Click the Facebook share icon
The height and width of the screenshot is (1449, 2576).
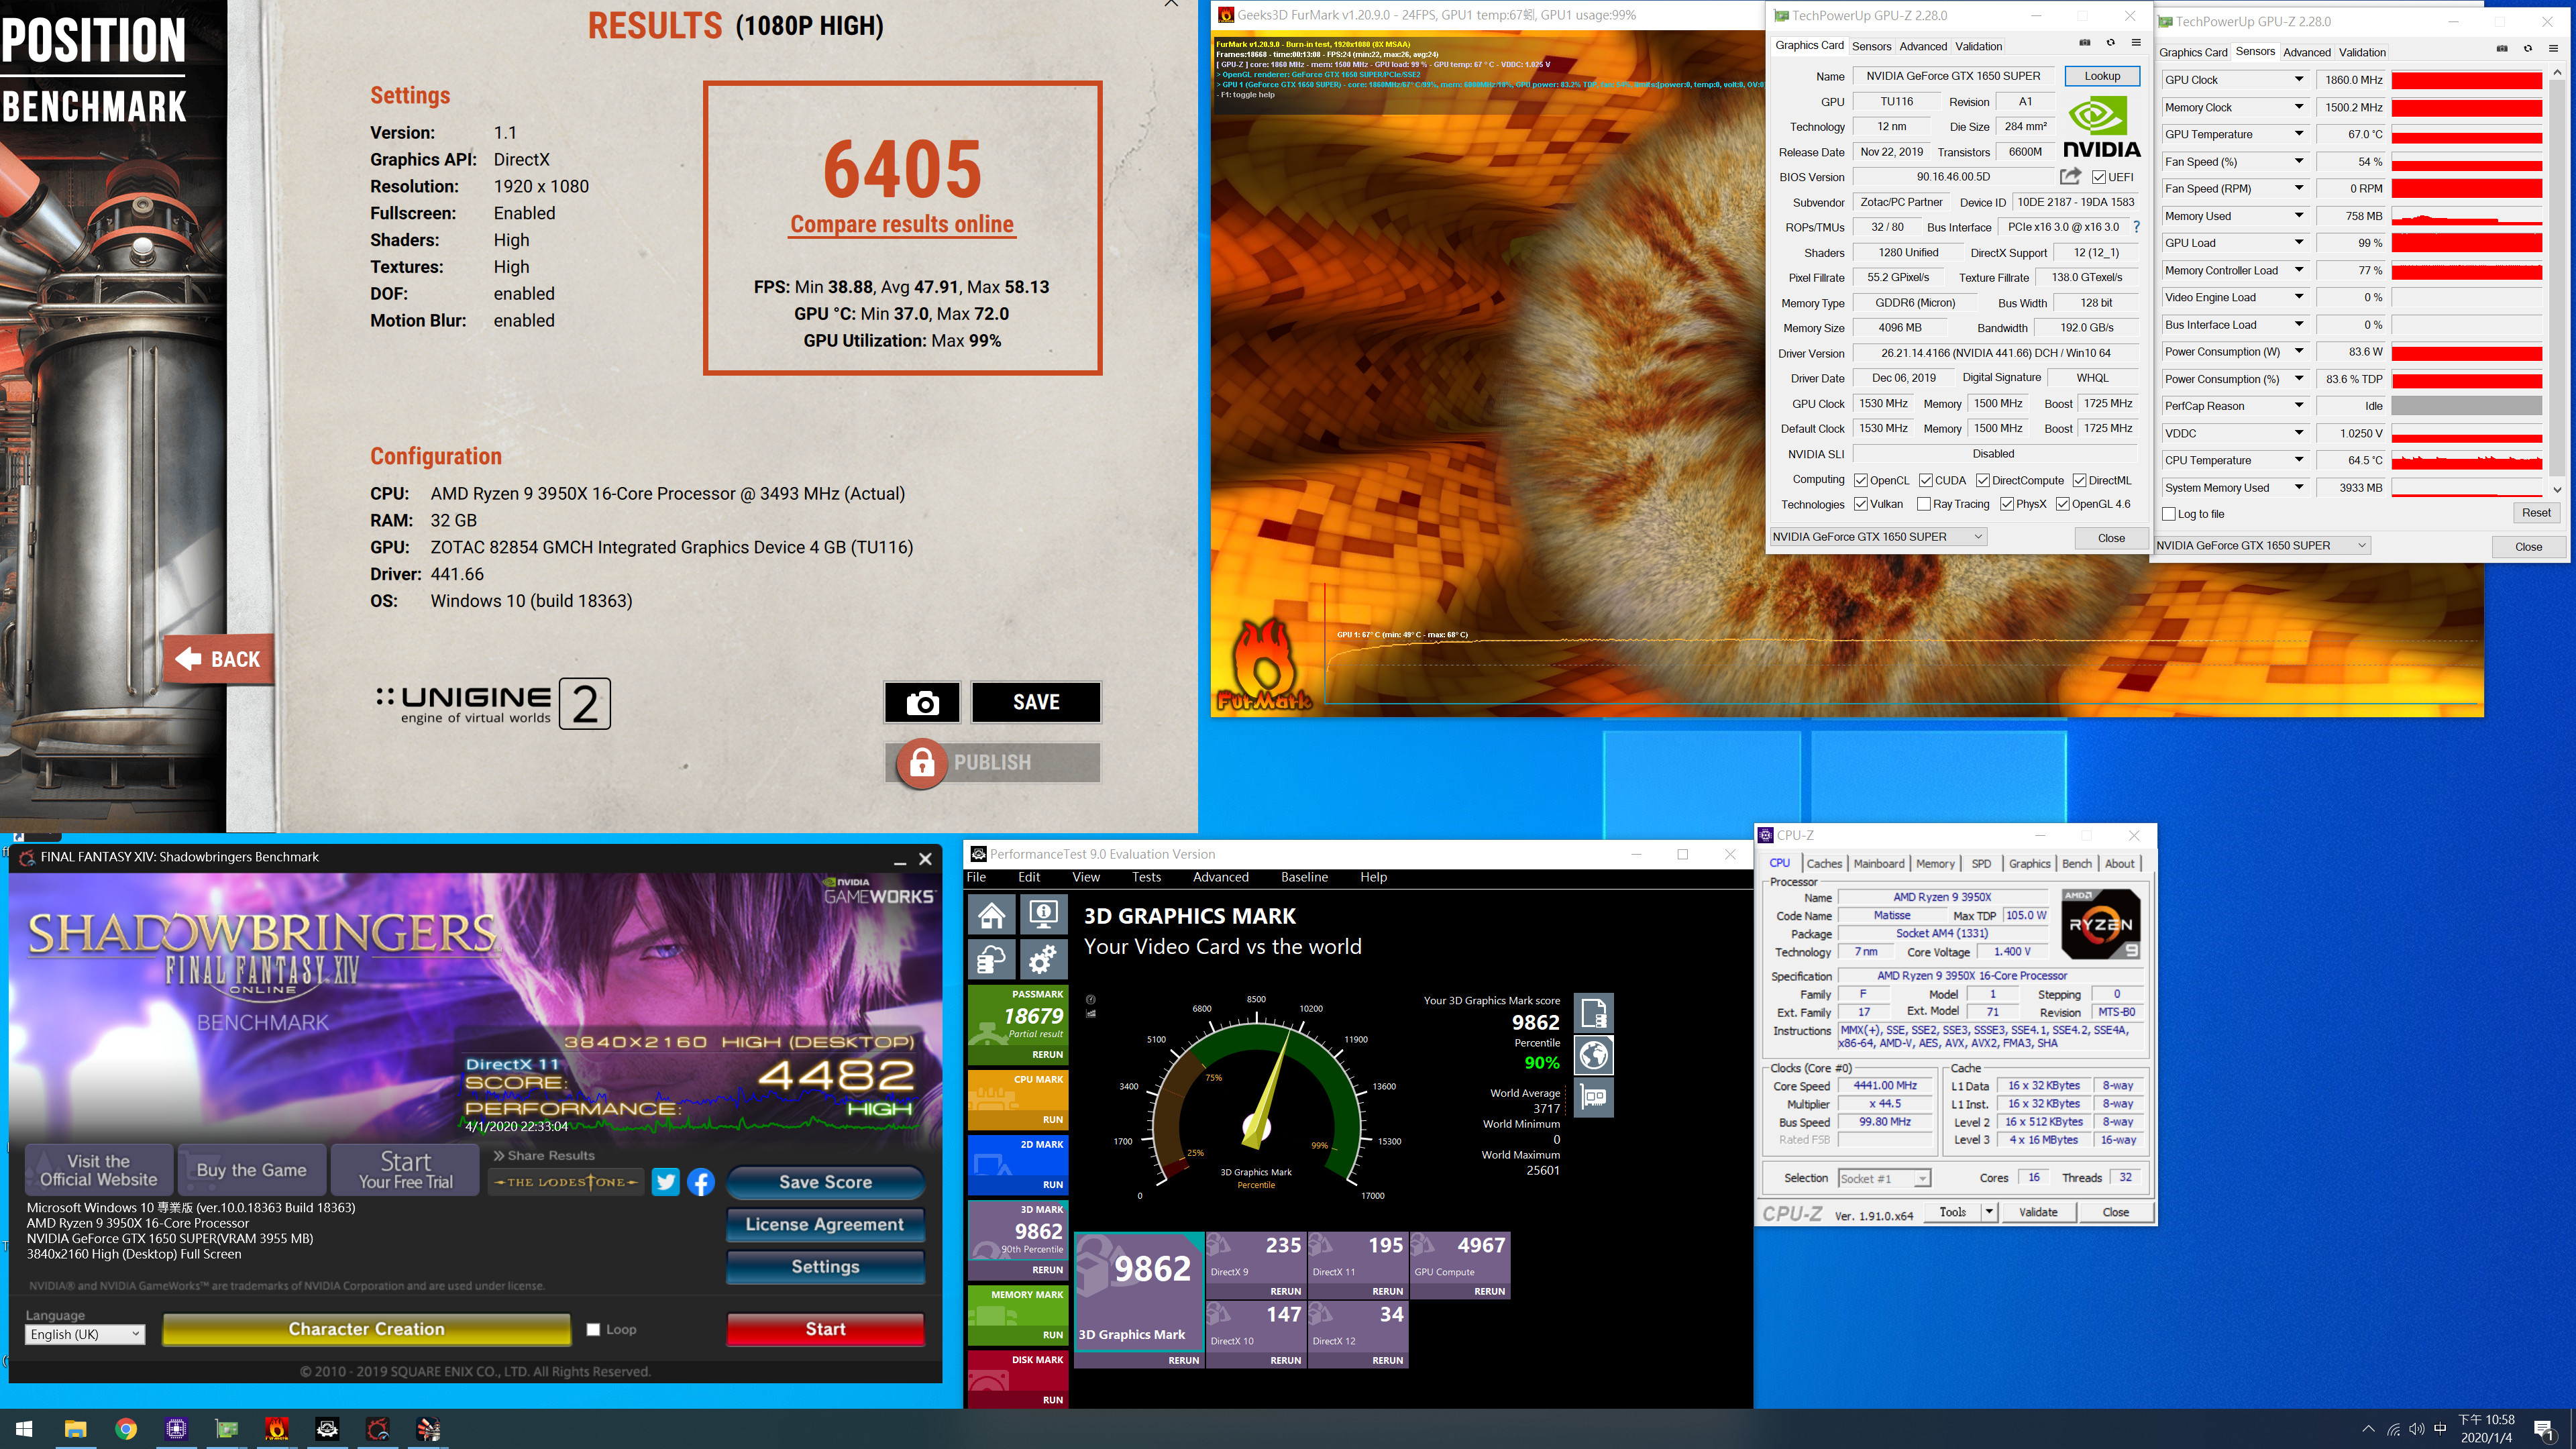[701, 1182]
